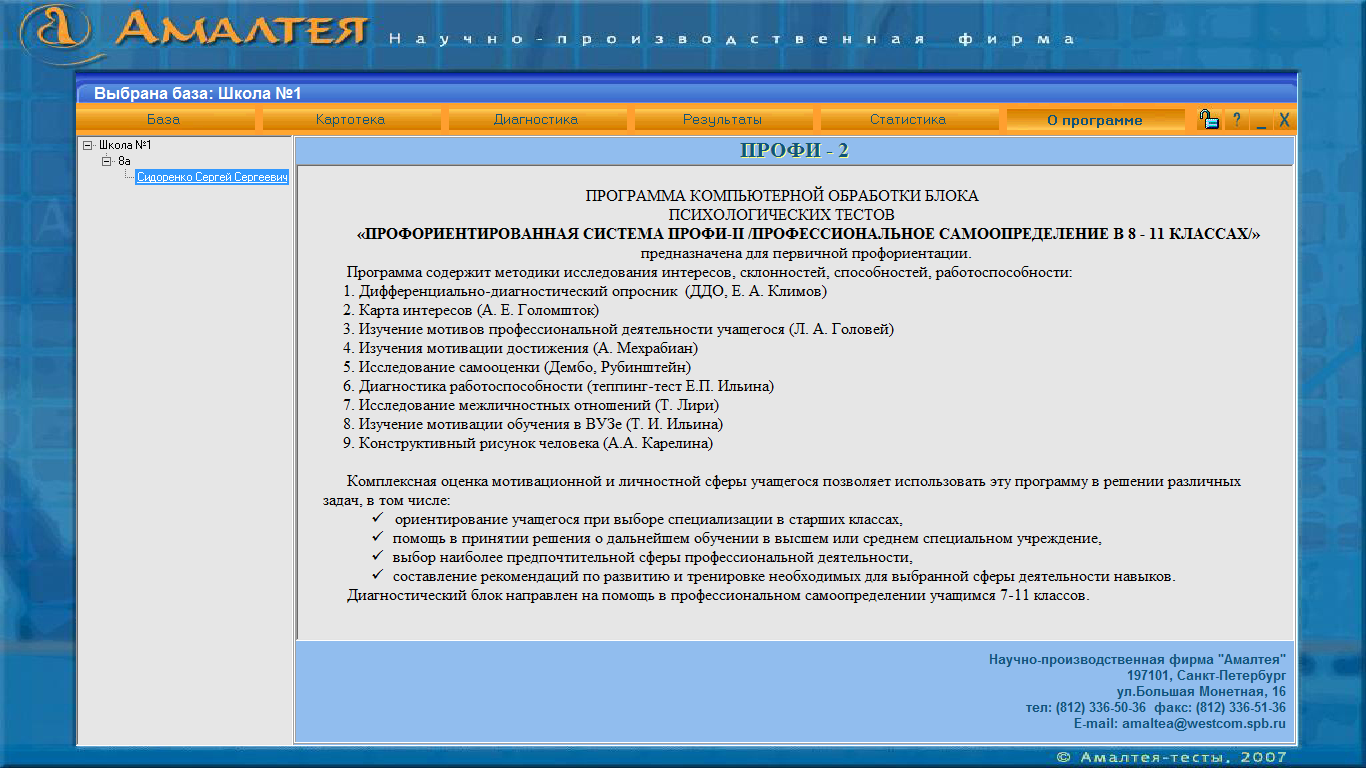Click the Карта интересов line
Image resolution: width=1366 pixels, height=768 pixels.
pos(471,310)
